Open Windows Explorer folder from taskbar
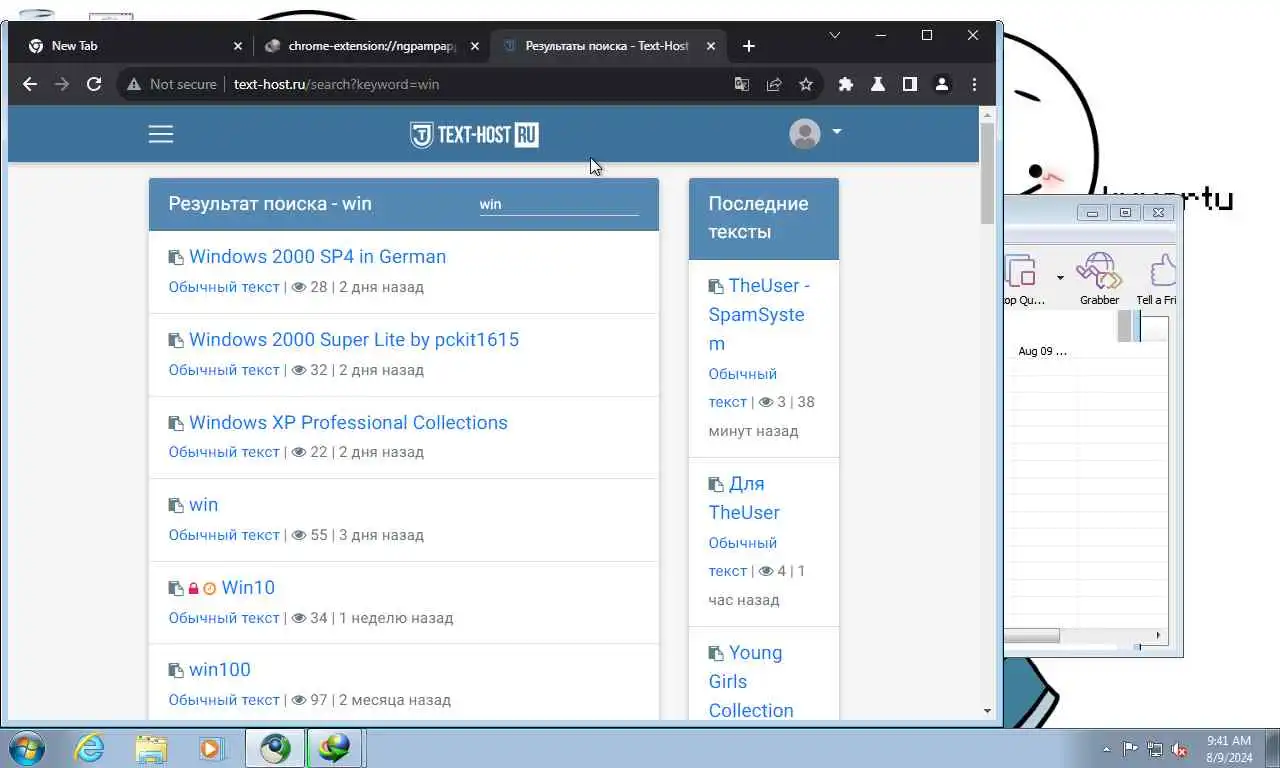The image size is (1280, 768). [x=151, y=748]
